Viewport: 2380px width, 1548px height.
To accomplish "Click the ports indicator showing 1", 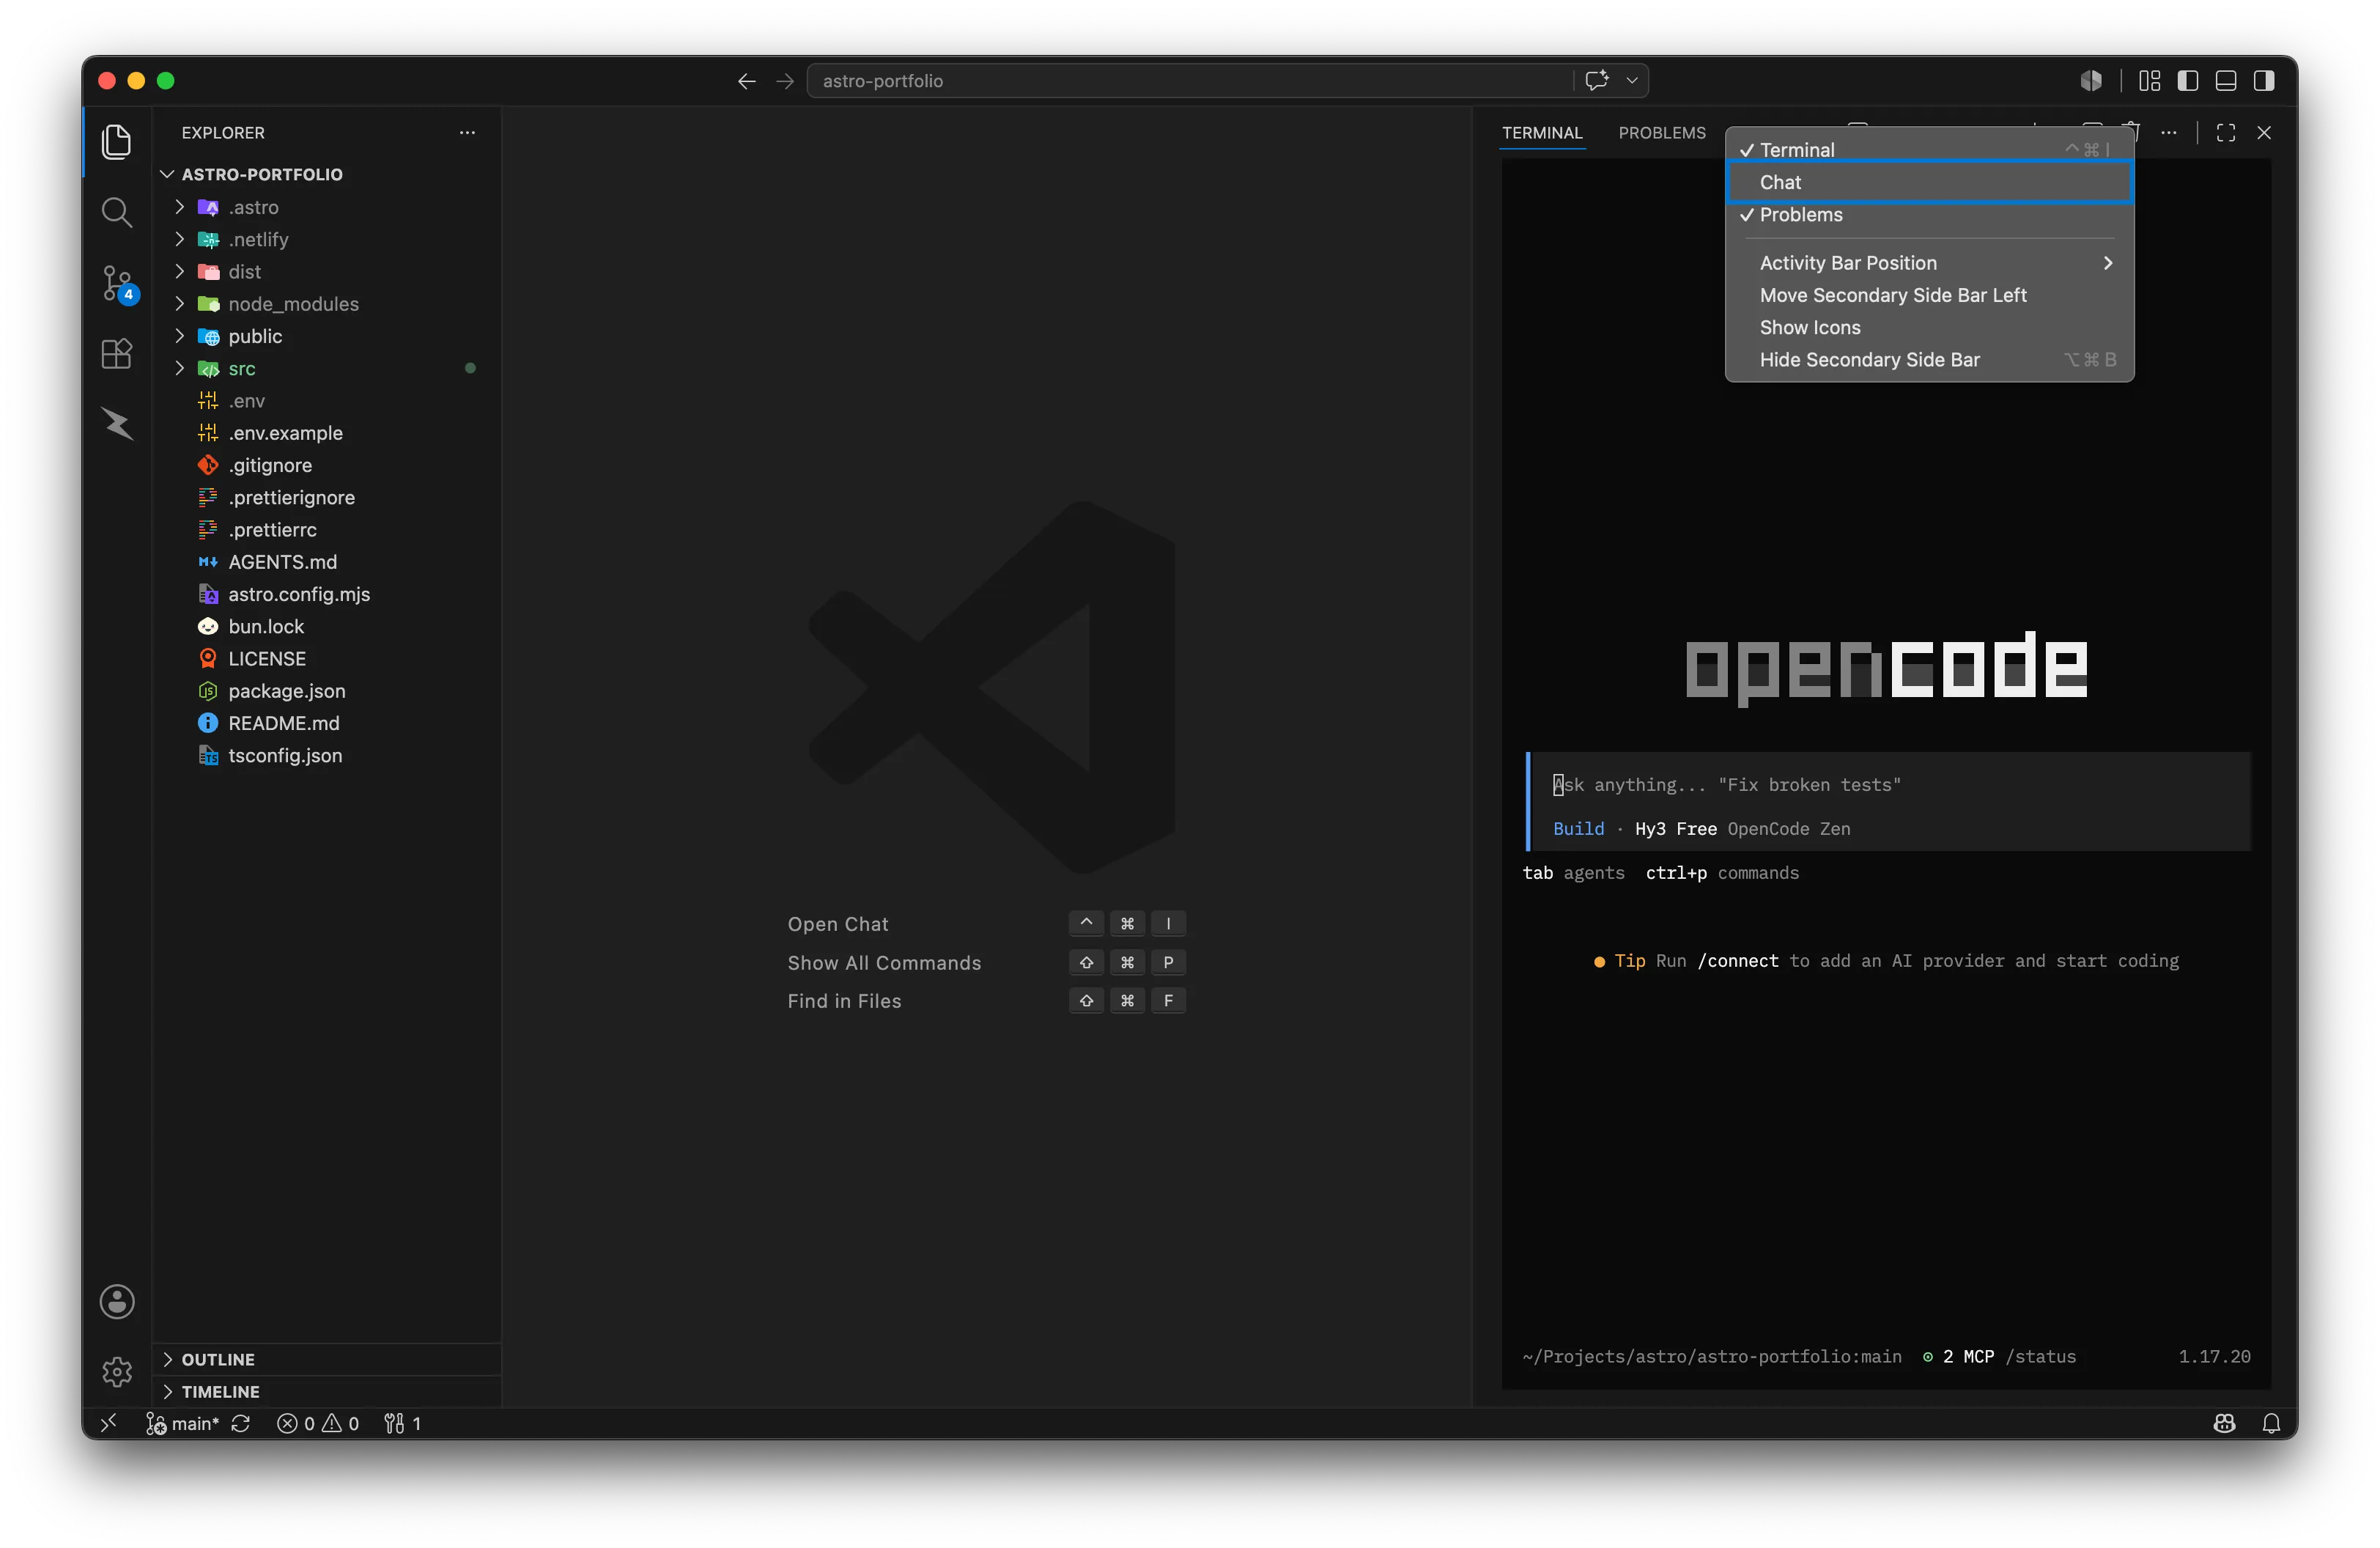I will click(403, 1423).
